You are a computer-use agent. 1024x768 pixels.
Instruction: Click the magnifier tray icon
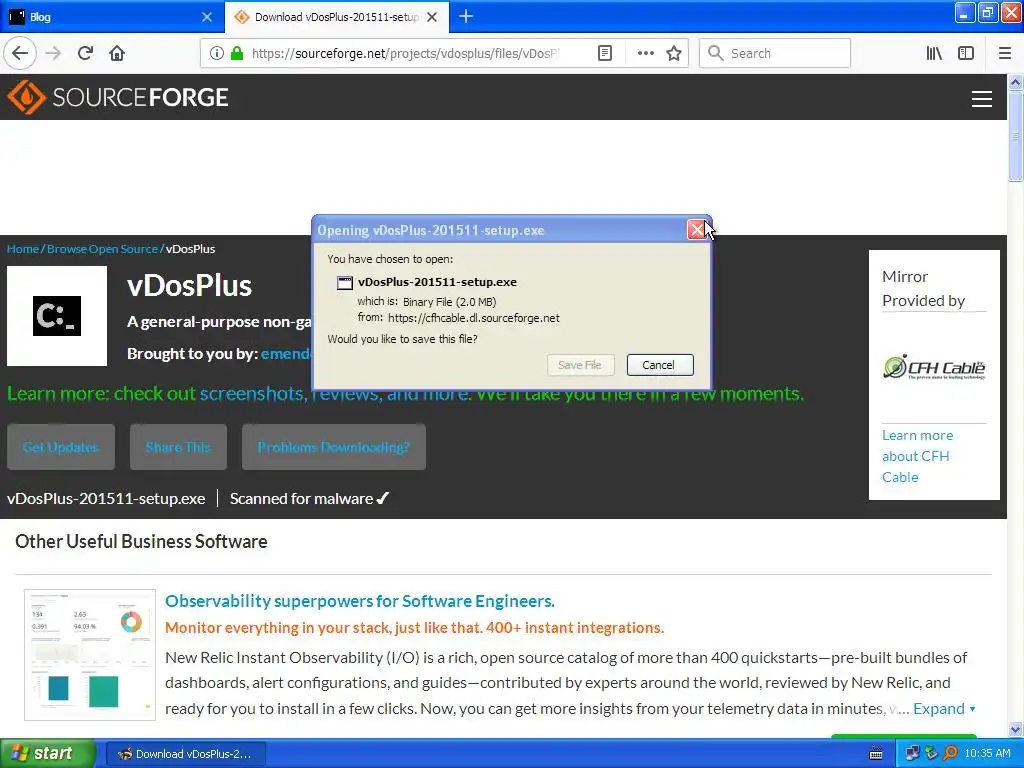point(950,754)
